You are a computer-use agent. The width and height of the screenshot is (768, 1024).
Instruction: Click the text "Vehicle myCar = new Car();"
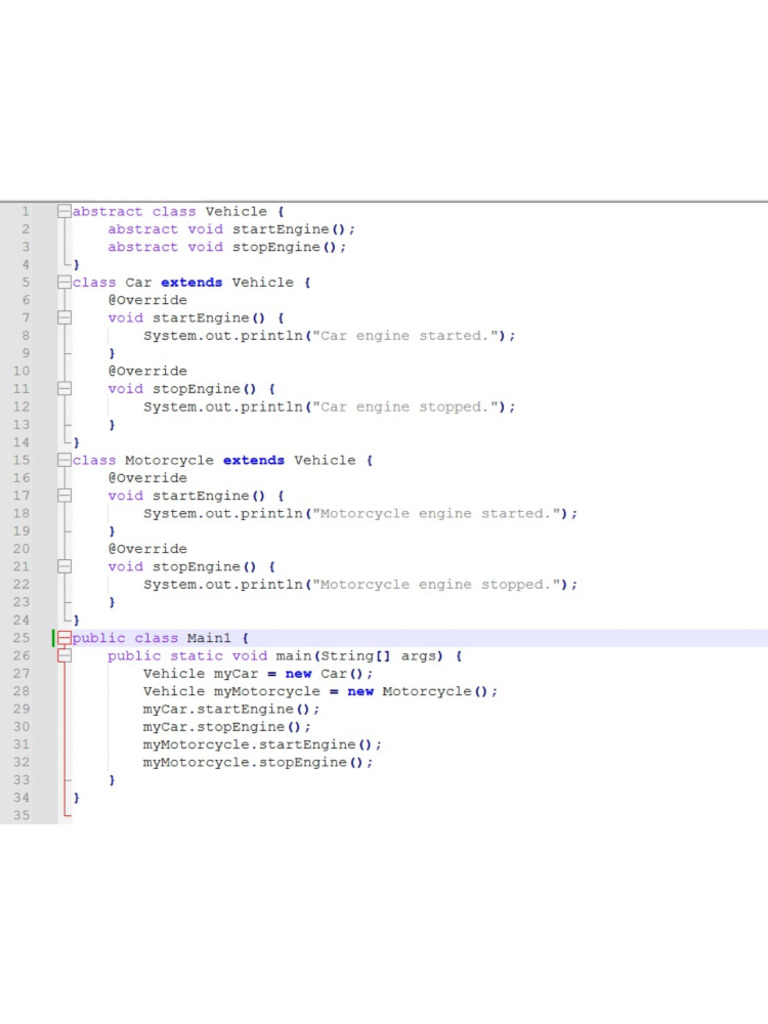(258, 673)
